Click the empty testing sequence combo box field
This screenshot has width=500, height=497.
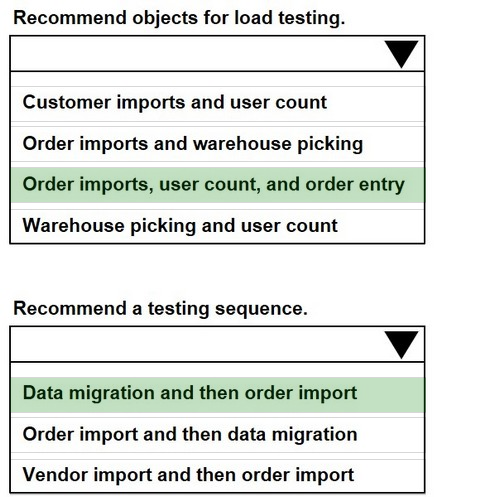pos(217,344)
